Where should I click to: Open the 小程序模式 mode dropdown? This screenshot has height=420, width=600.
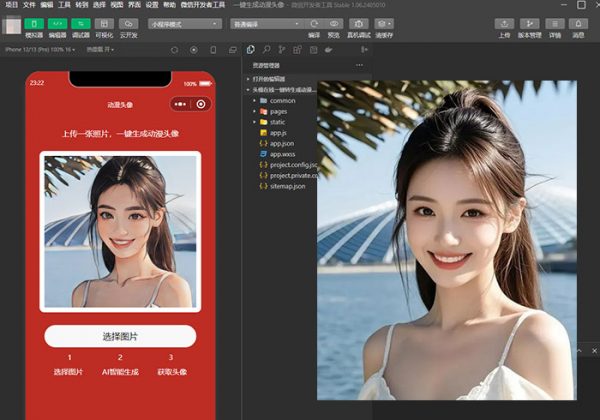pos(185,22)
